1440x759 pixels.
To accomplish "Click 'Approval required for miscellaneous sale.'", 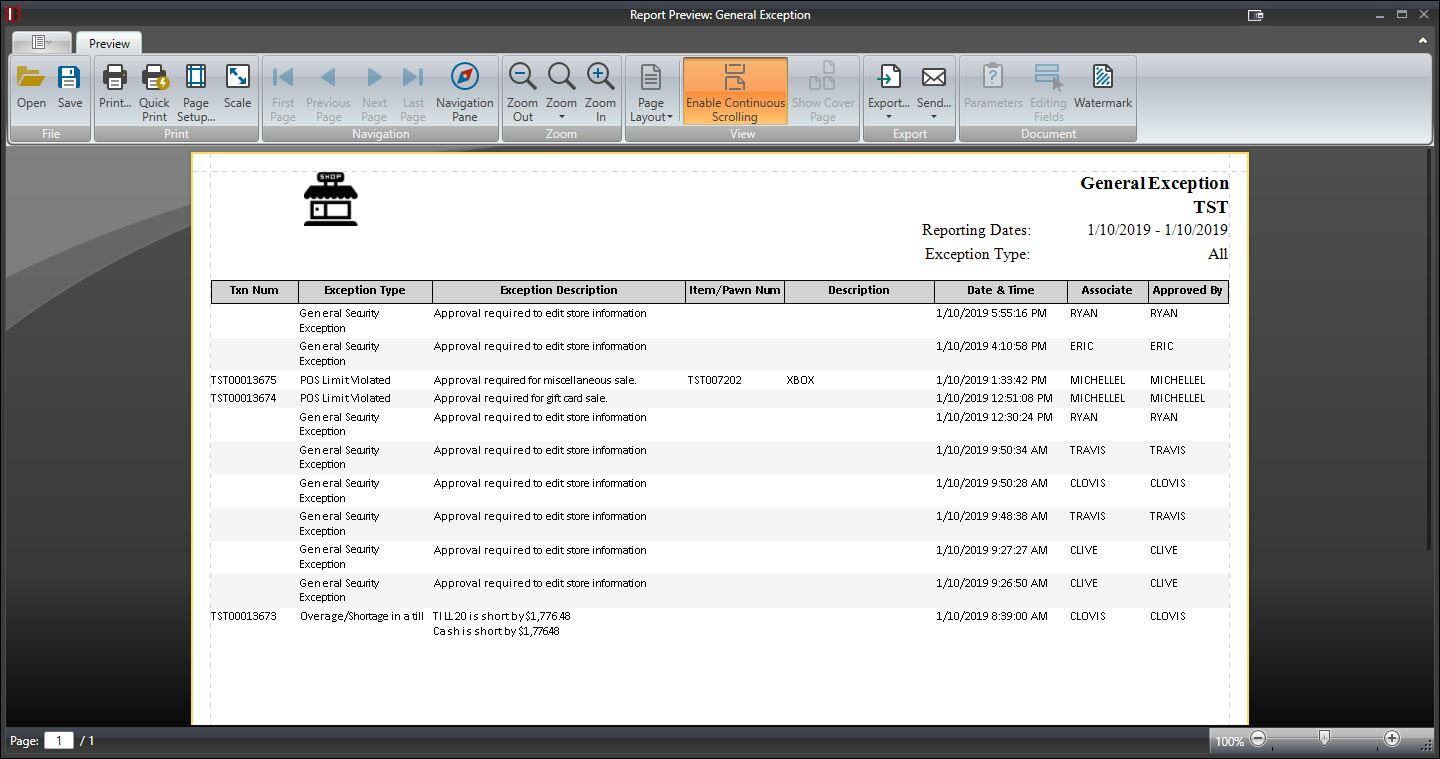I will pos(535,380).
